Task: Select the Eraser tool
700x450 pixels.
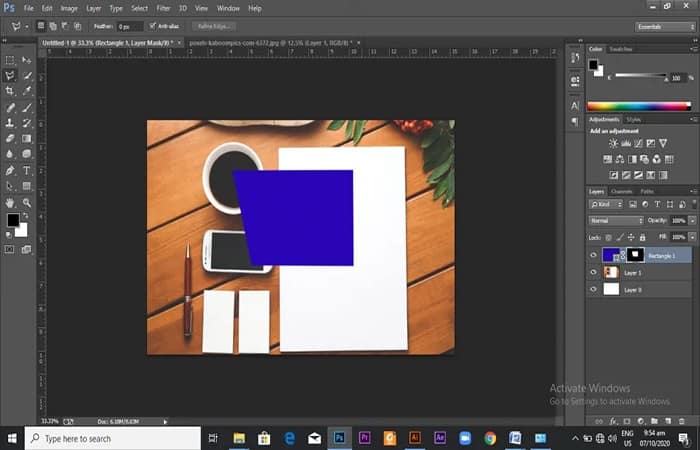Action: point(10,138)
